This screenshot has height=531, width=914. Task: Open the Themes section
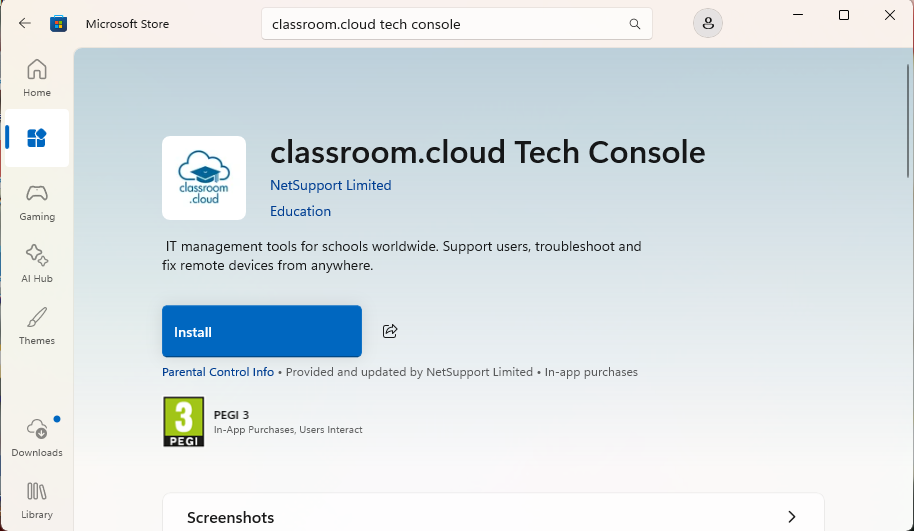(x=37, y=326)
